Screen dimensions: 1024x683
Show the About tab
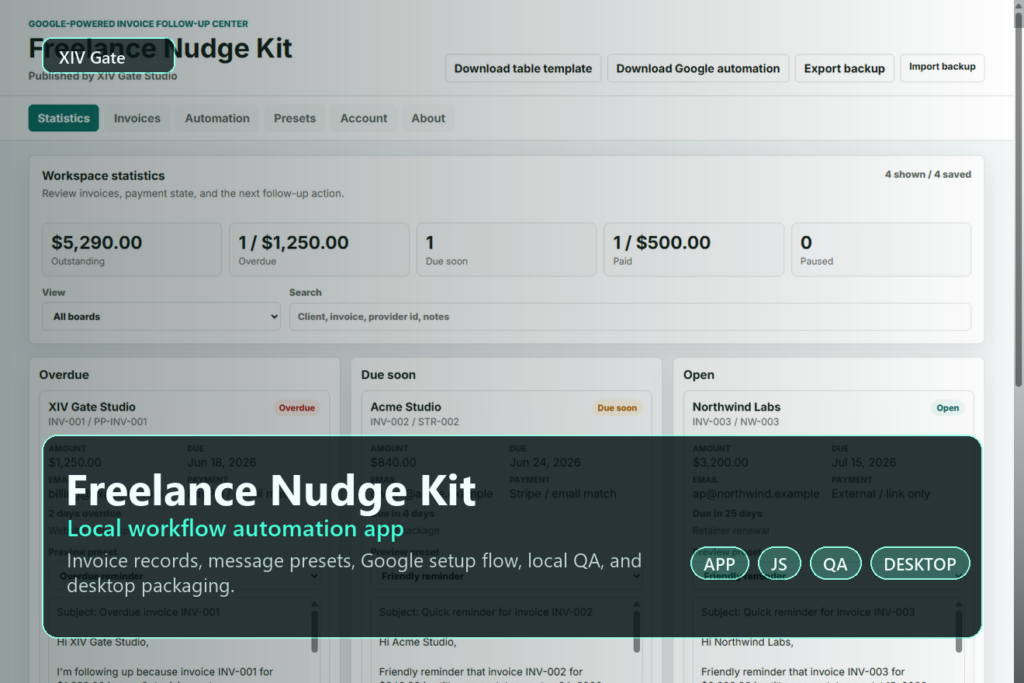tap(428, 118)
